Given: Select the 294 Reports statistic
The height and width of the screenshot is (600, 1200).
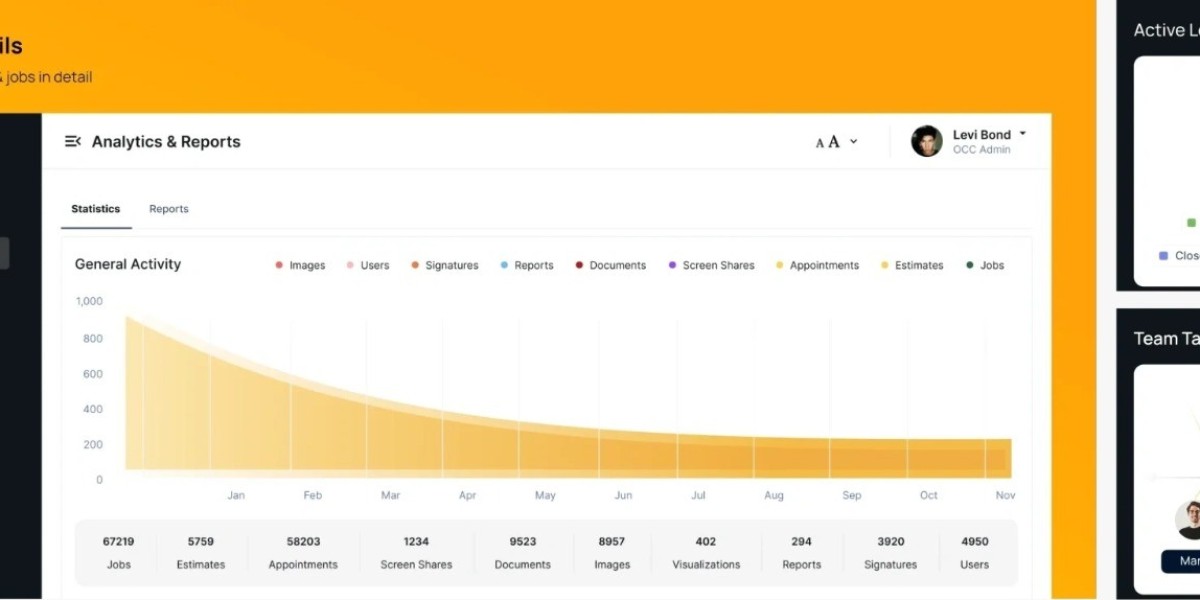Looking at the screenshot, I should [801, 552].
